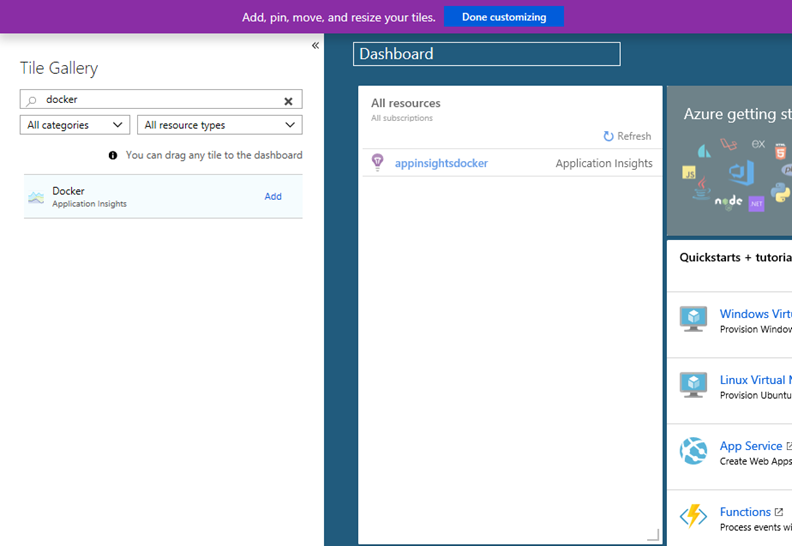Open the All categories dropdown

pyautogui.click(x=75, y=125)
